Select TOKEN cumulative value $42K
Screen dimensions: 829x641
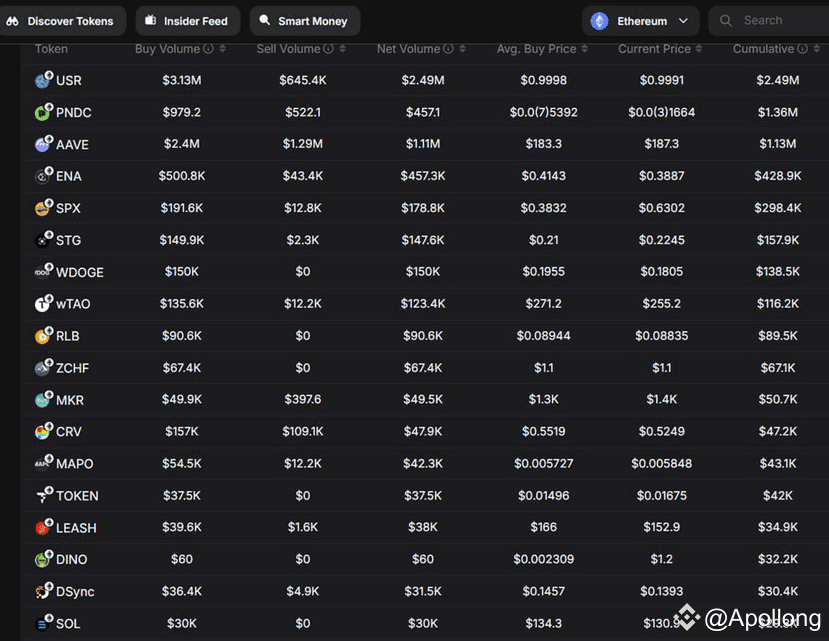(x=778, y=496)
